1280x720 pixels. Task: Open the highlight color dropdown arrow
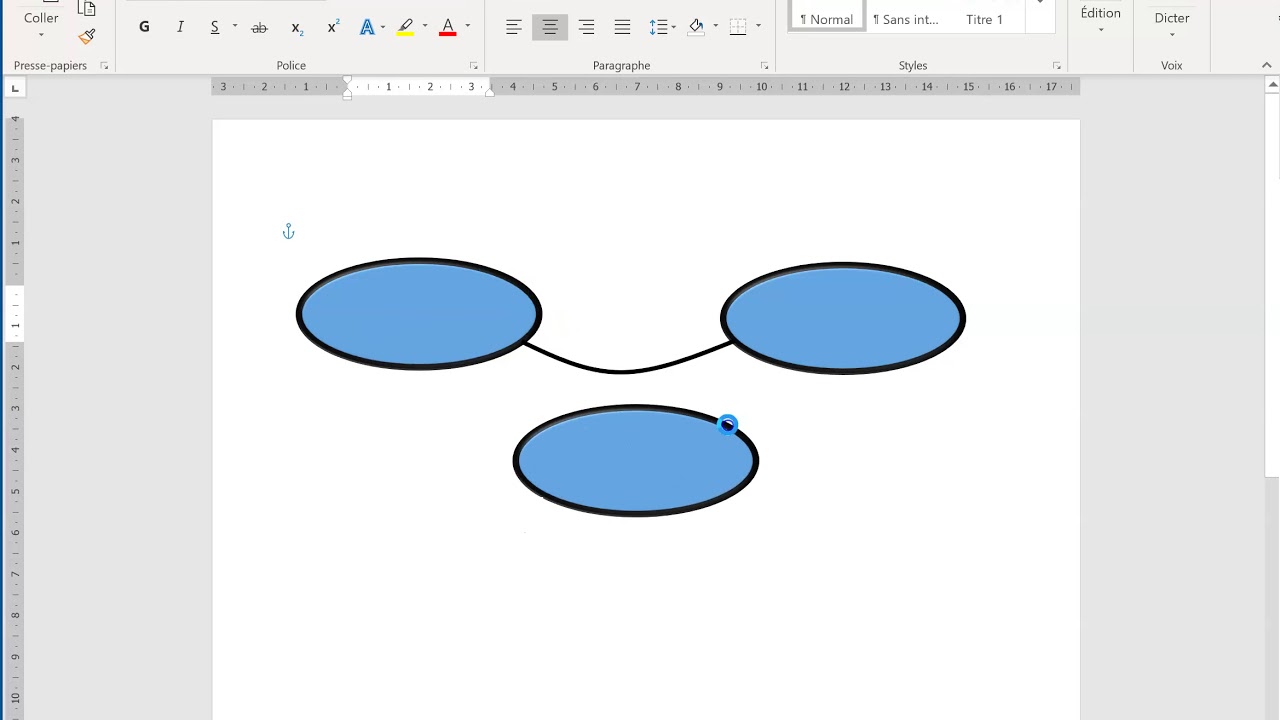(425, 27)
